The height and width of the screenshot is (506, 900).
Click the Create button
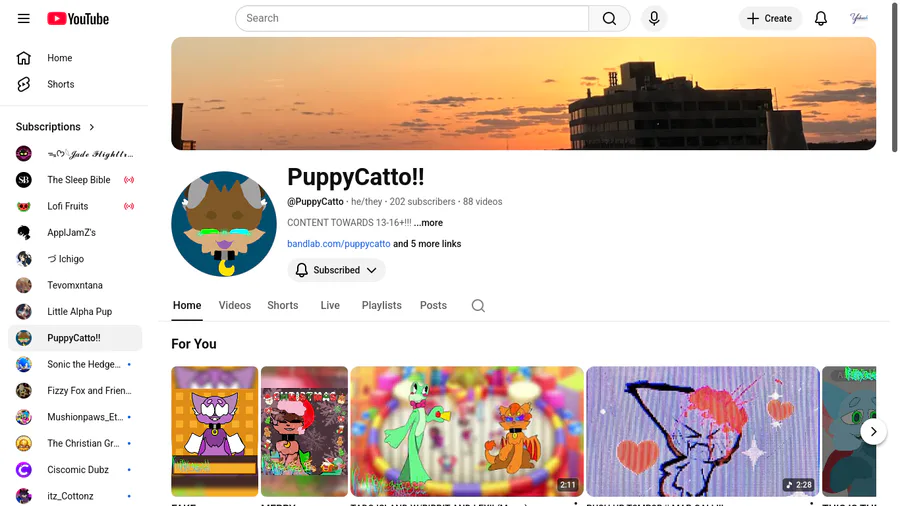770,18
